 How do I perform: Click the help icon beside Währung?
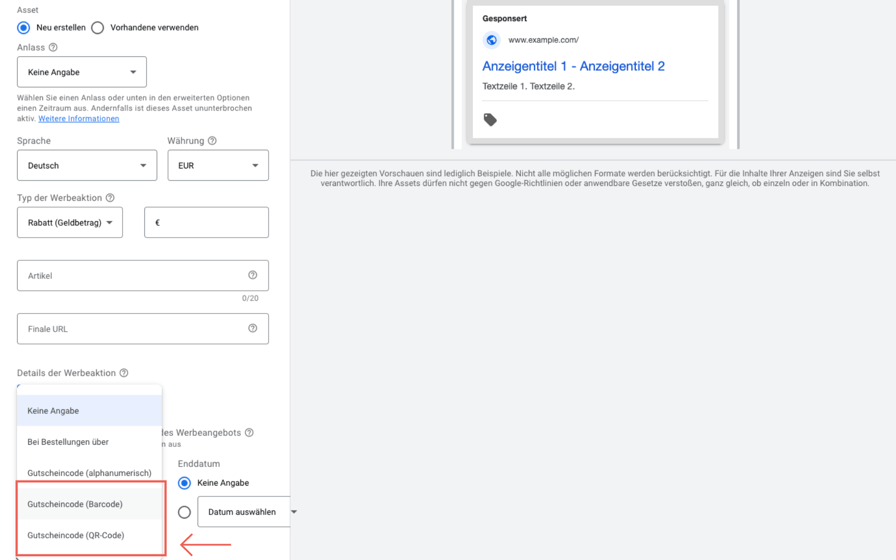(212, 141)
